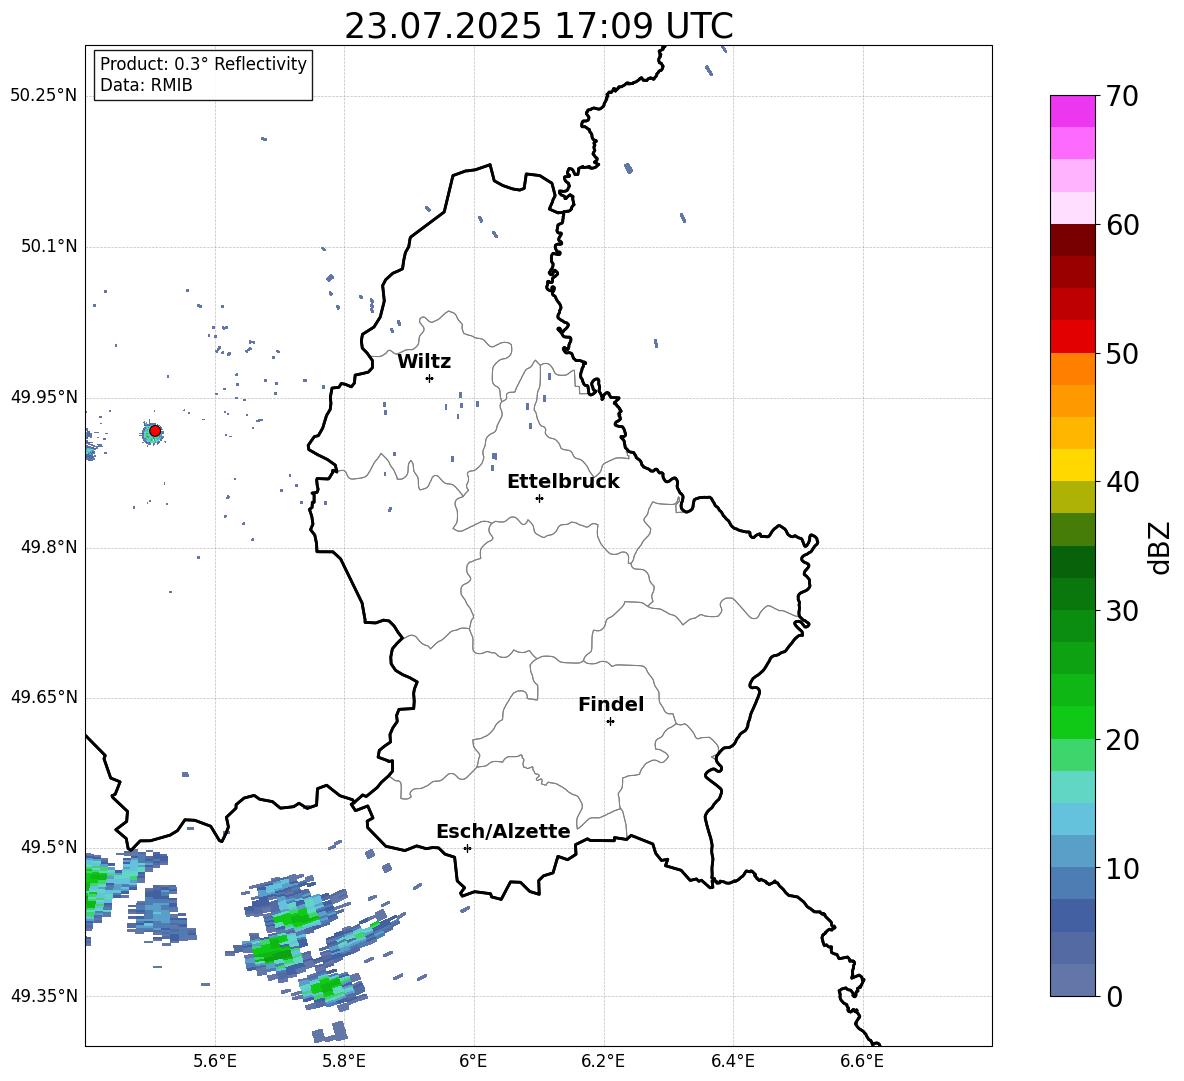Click the 49.65°N latitude label
Screen dimensions: 1184x1081
pos(44,697)
